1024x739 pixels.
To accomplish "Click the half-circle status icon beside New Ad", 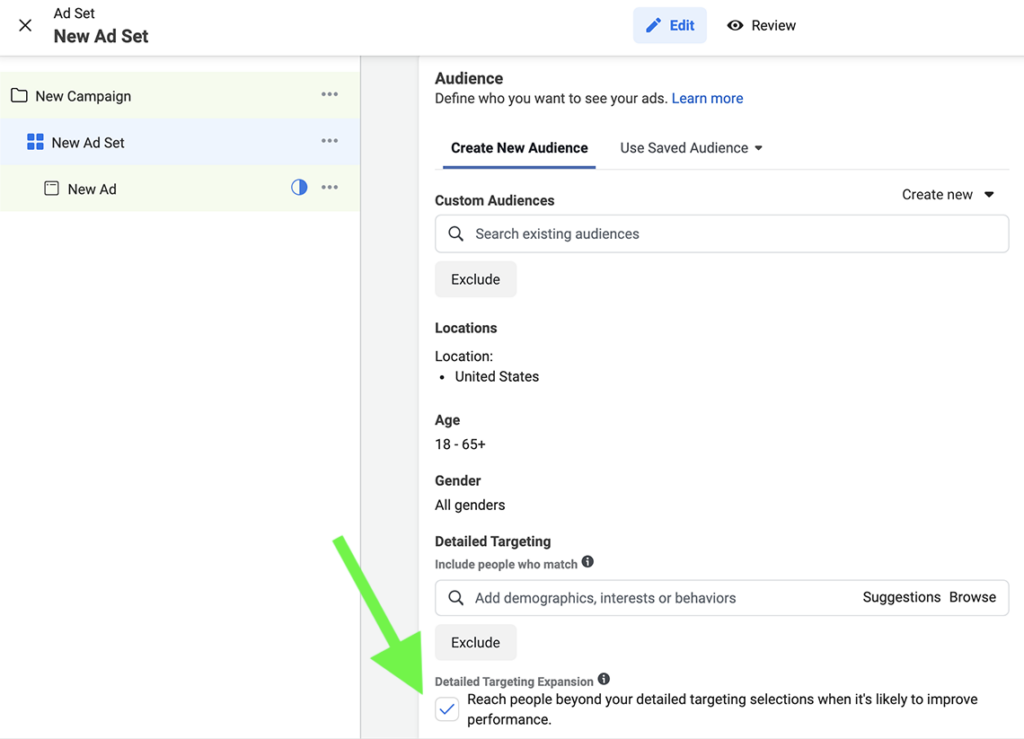I will 299,188.
